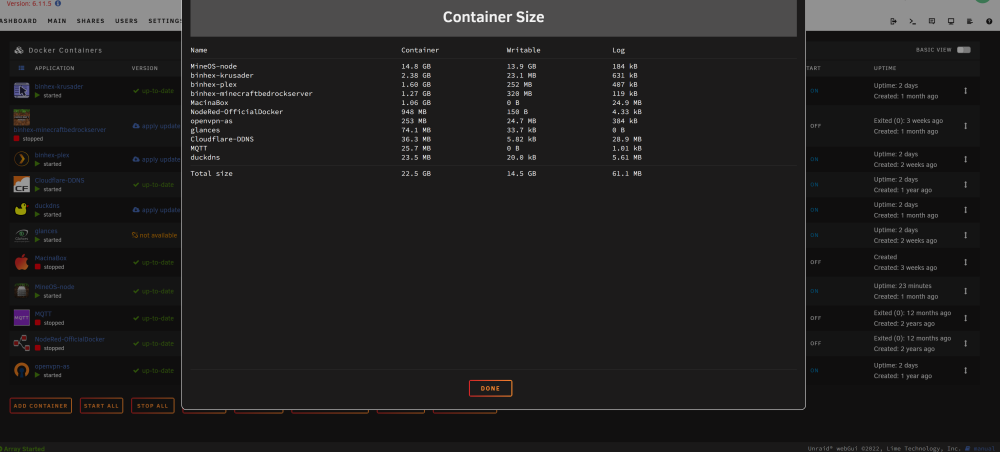Click the glances container icon

22,235
